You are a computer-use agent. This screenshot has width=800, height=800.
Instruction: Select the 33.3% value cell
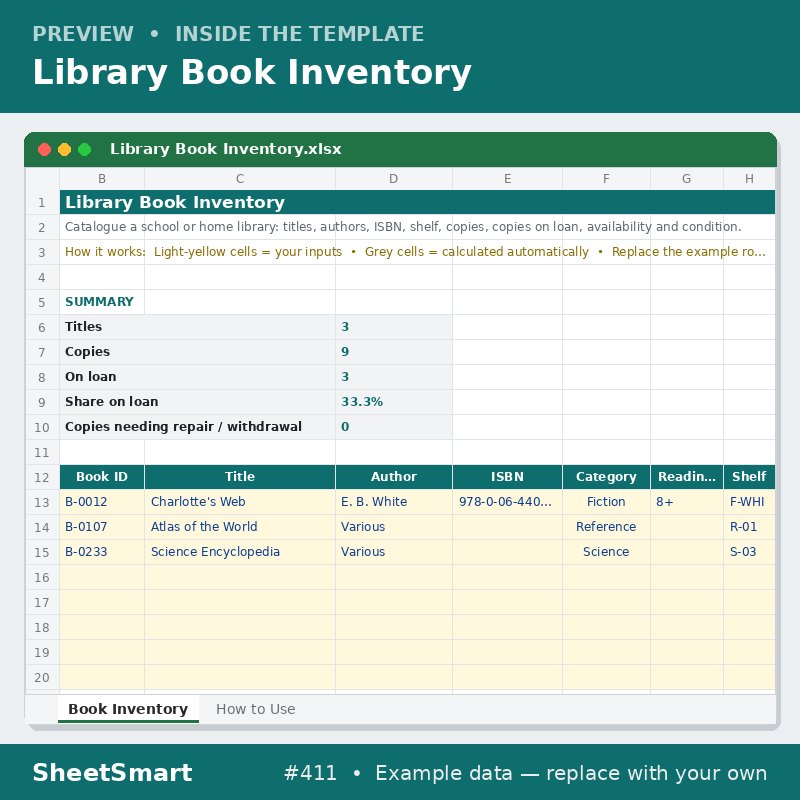393,402
